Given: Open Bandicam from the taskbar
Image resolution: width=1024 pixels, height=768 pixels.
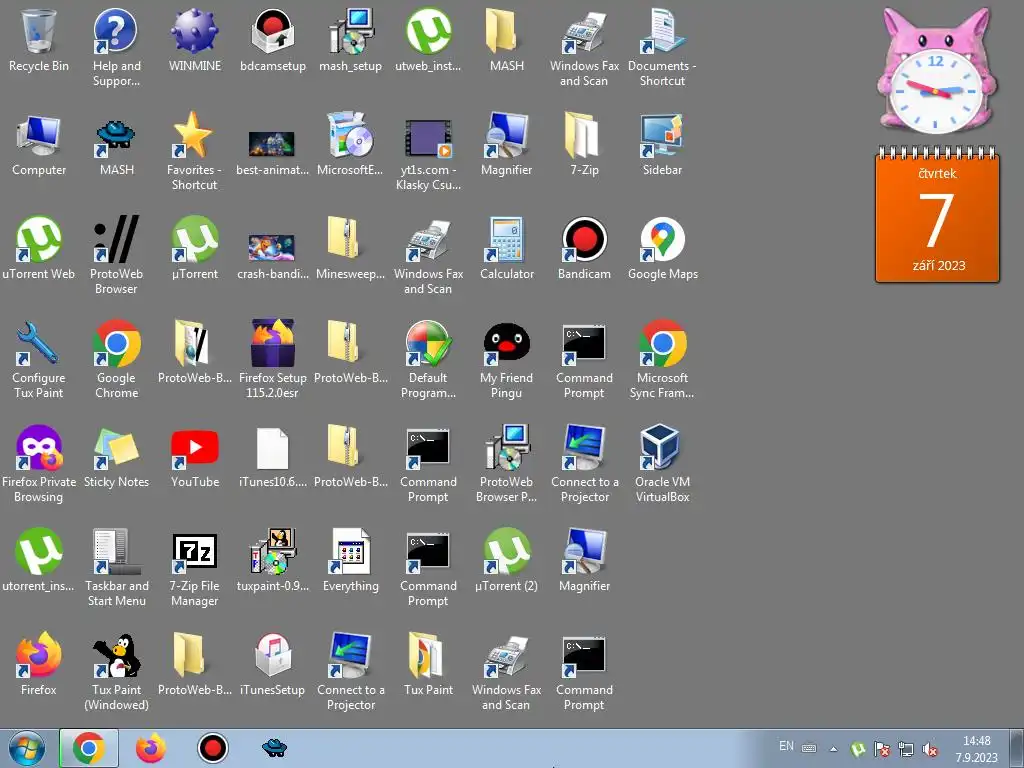Looking at the screenshot, I should click(213, 748).
